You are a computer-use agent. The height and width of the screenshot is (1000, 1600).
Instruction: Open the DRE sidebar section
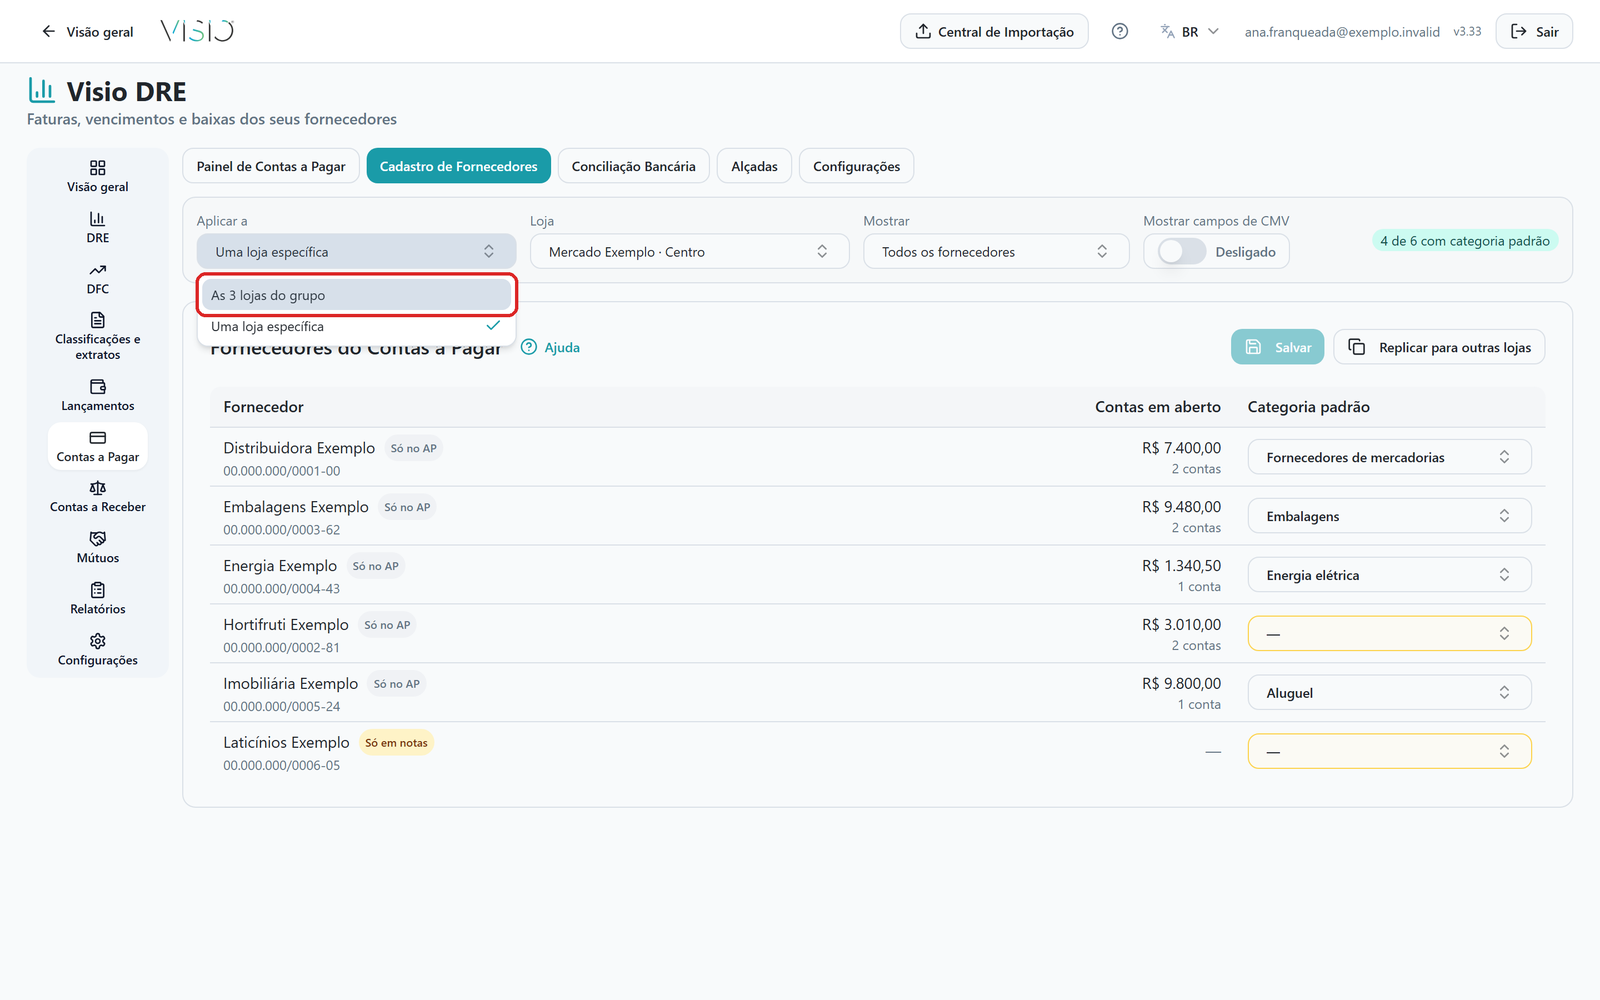point(98,227)
